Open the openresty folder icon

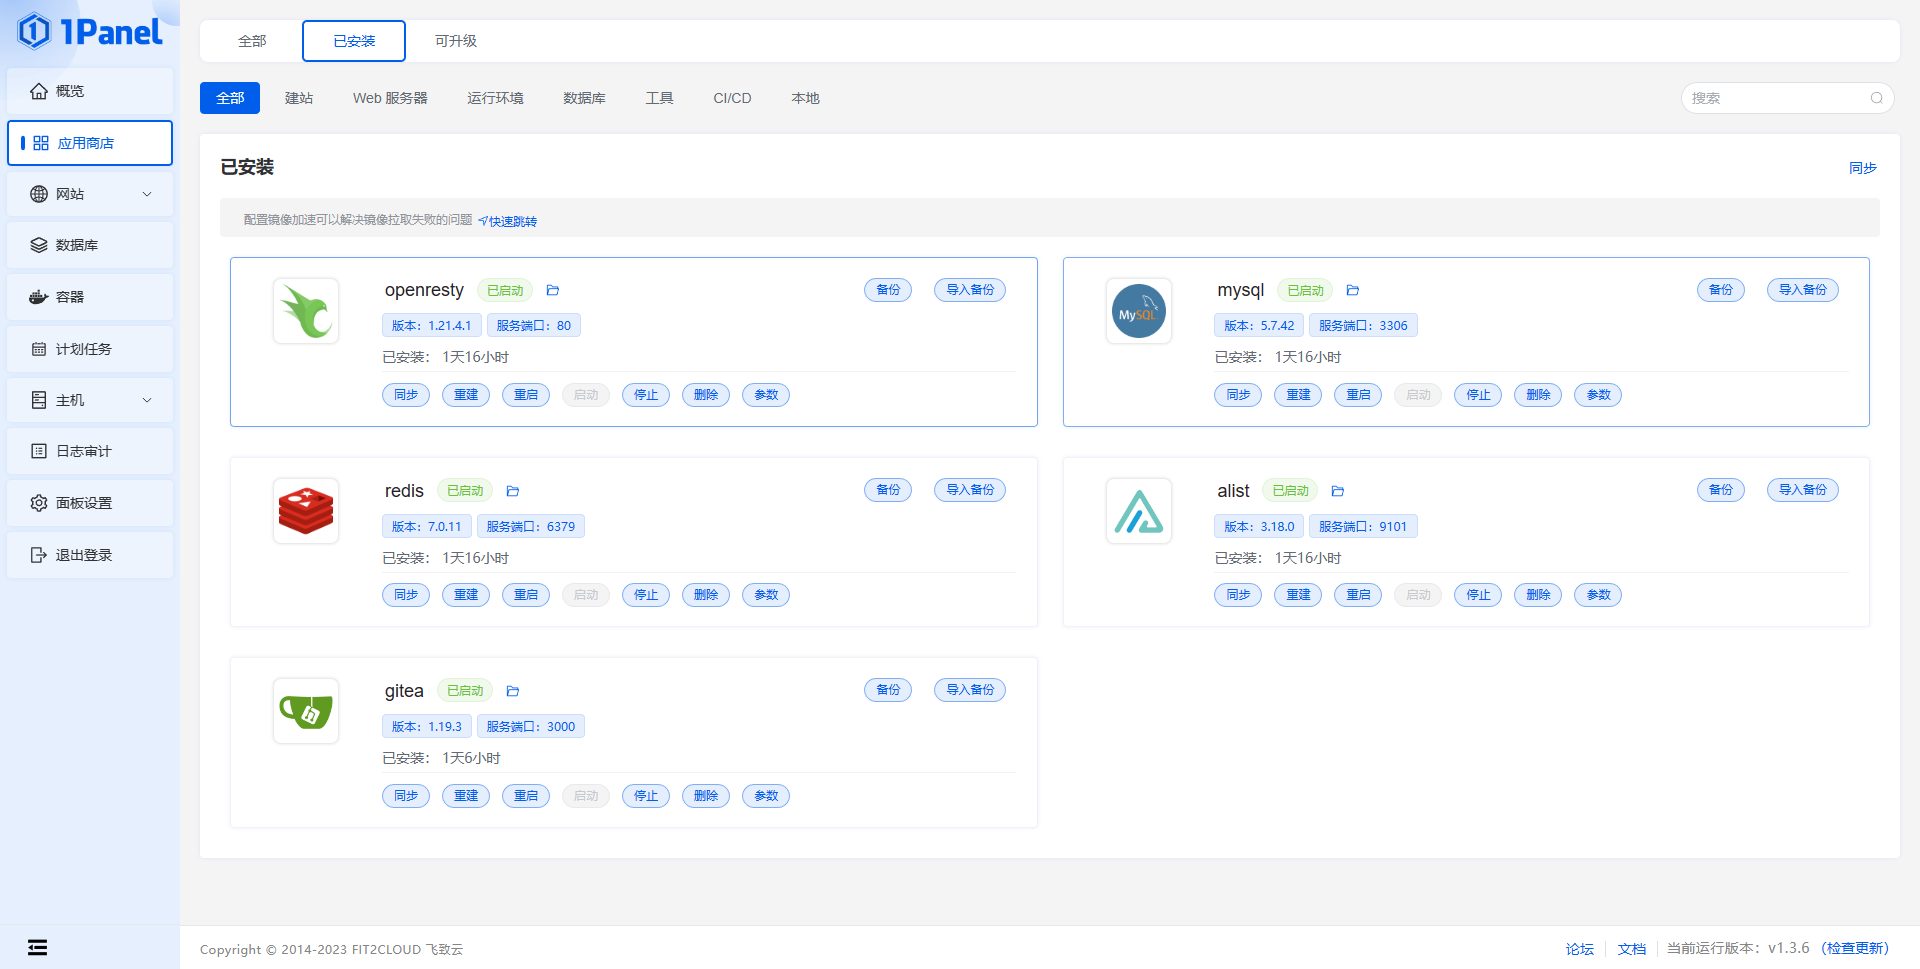click(x=553, y=291)
